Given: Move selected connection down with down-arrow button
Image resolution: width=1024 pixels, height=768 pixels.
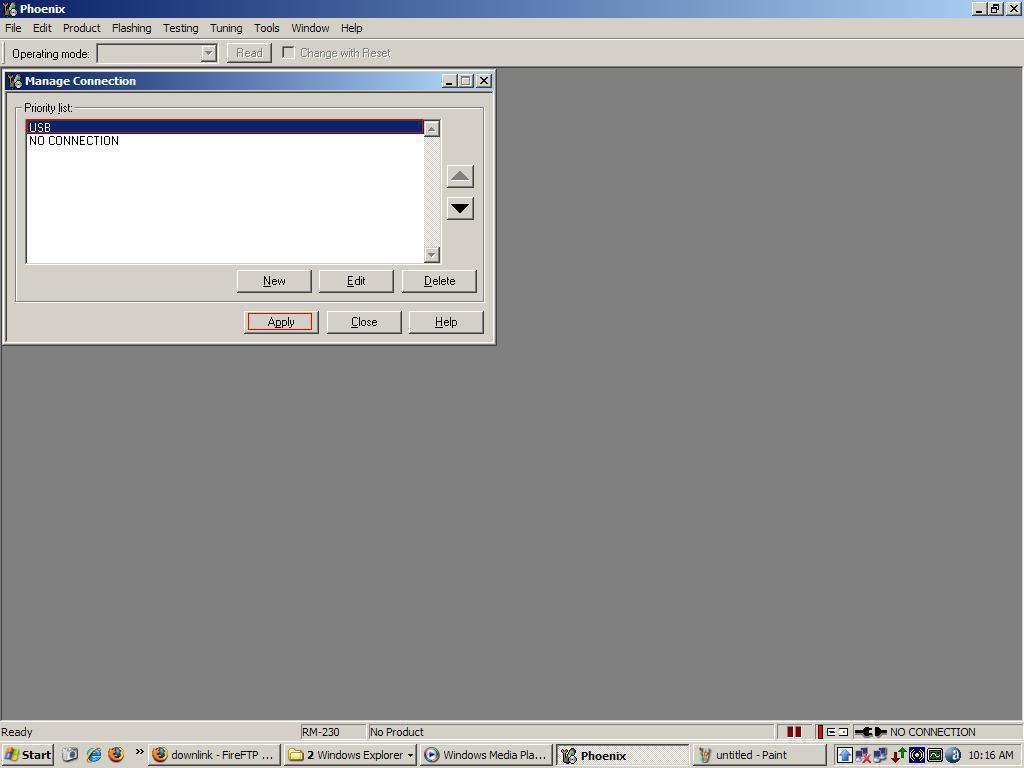Looking at the screenshot, I should [460, 209].
